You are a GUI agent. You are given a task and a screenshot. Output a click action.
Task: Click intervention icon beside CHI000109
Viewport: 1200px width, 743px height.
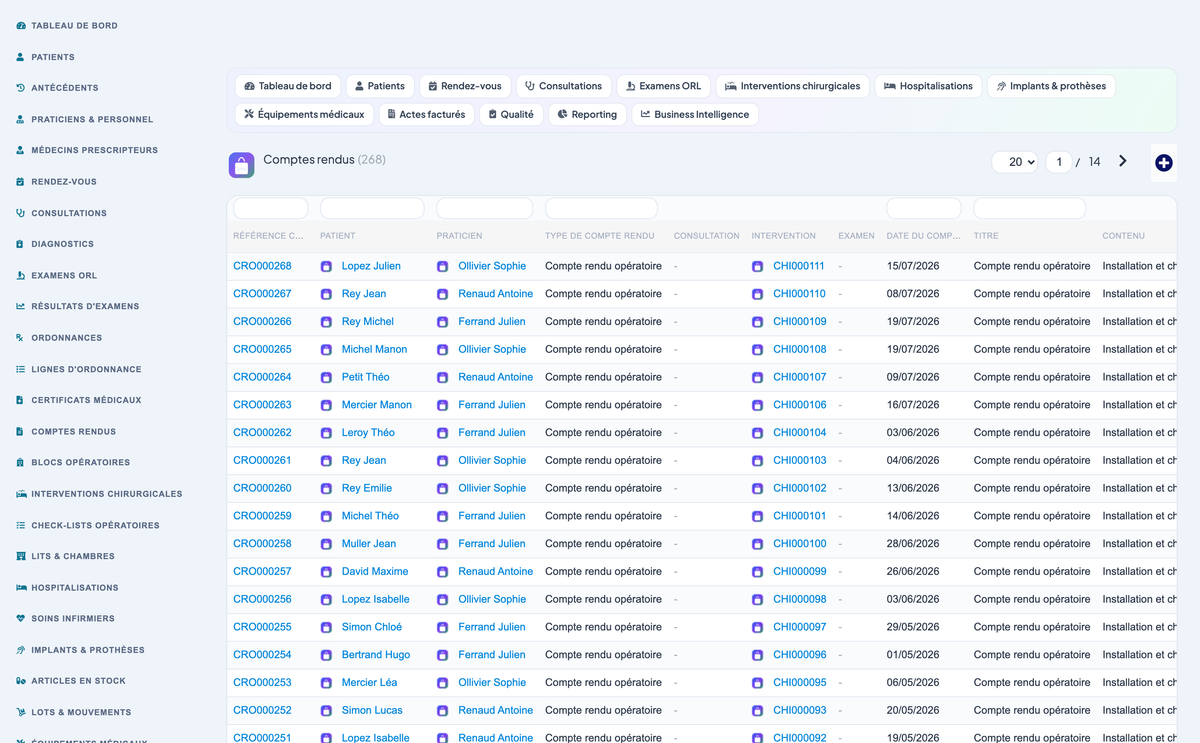point(758,322)
